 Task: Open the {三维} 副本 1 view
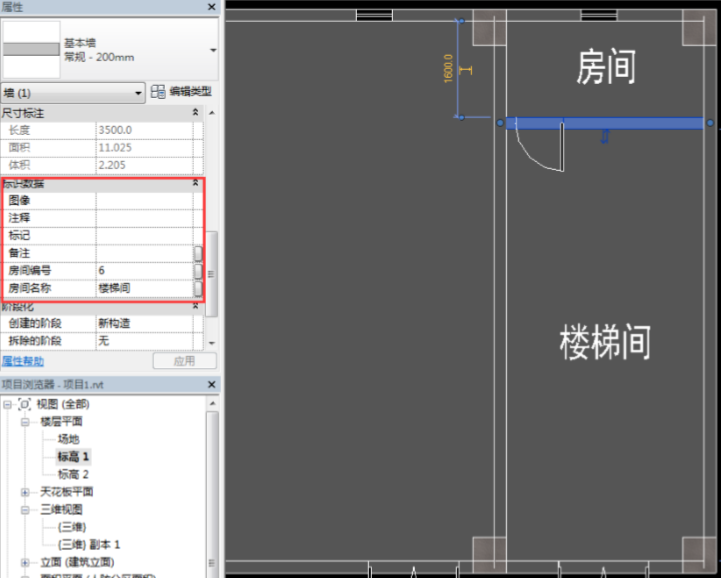coord(89,544)
